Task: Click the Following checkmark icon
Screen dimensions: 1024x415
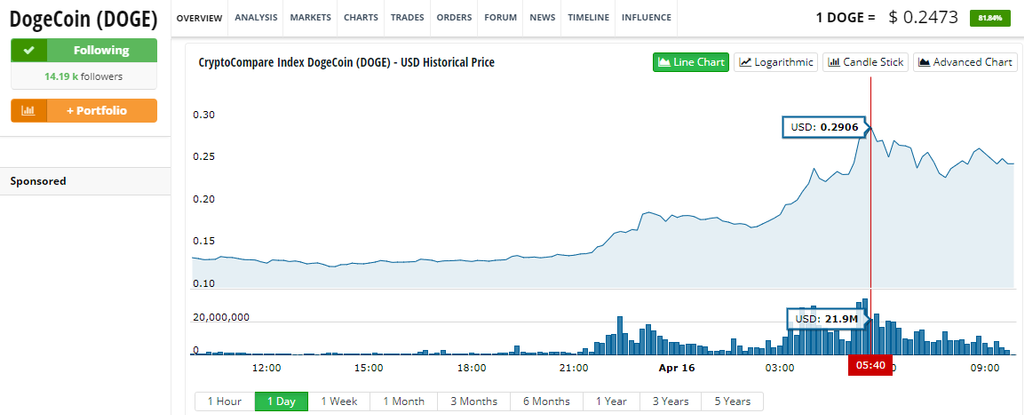Action: [29, 50]
